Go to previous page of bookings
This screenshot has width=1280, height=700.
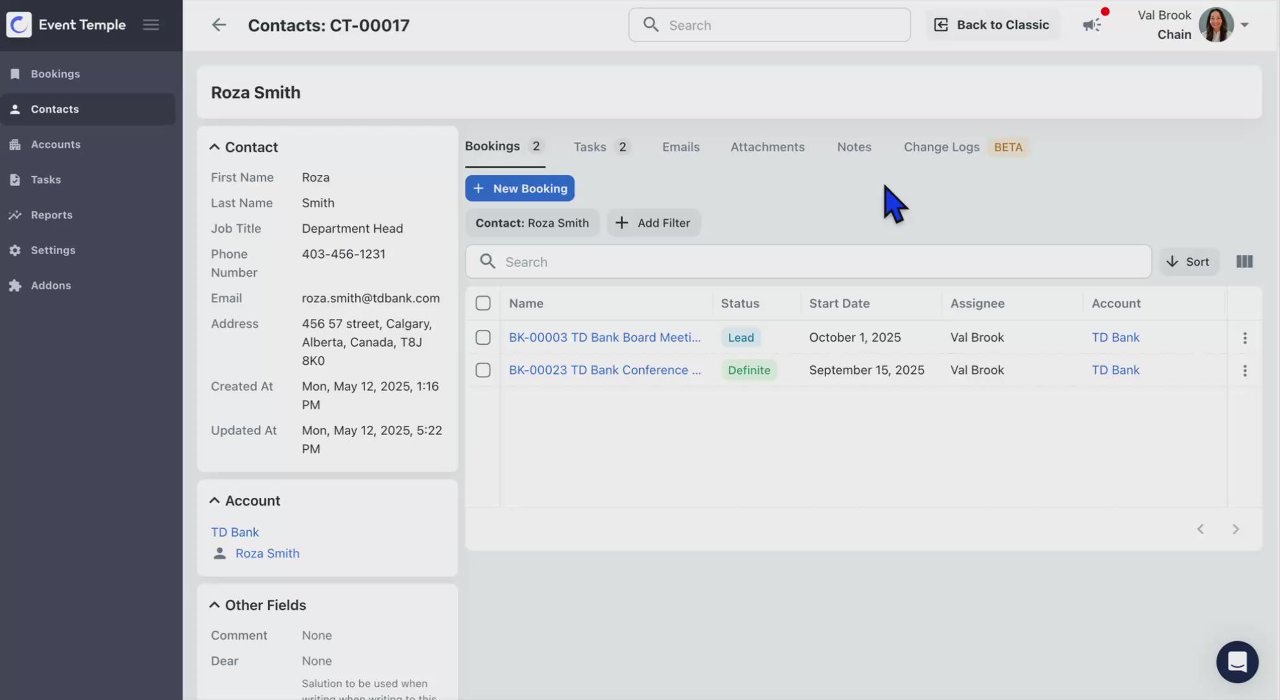click(1201, 529)
